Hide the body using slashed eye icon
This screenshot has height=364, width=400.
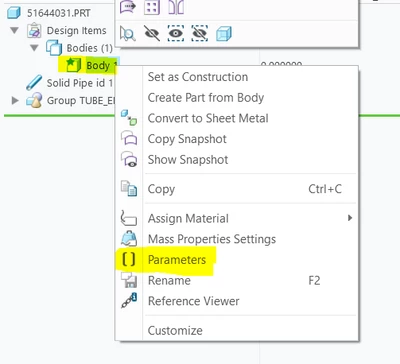tap(152, 33)
